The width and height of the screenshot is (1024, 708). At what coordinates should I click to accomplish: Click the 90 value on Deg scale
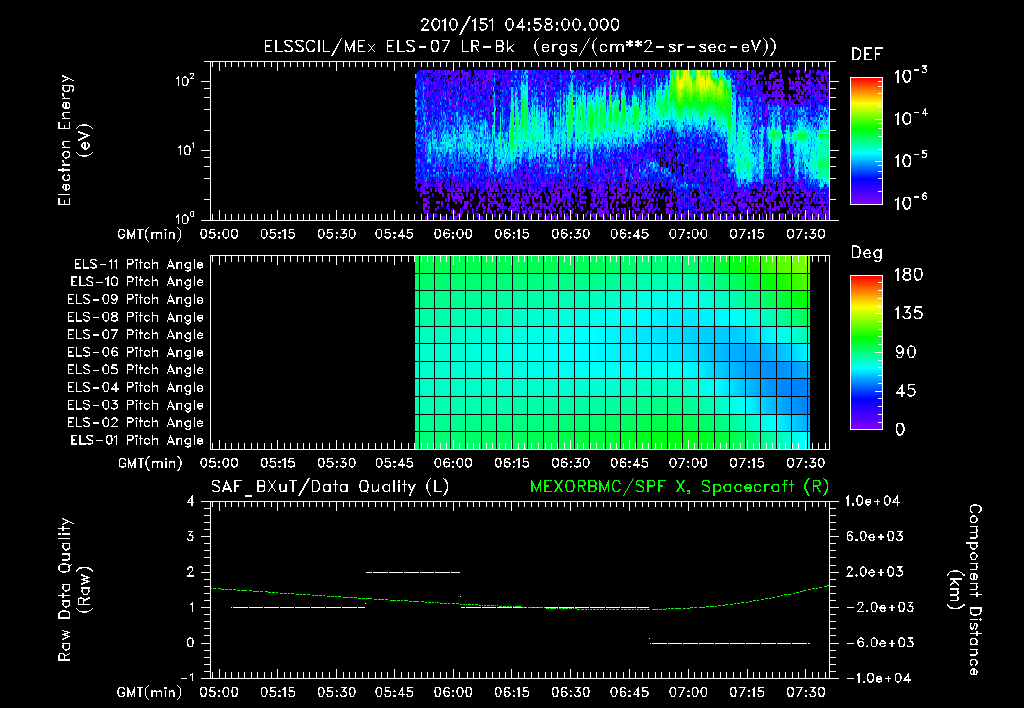tap(906, 352)
